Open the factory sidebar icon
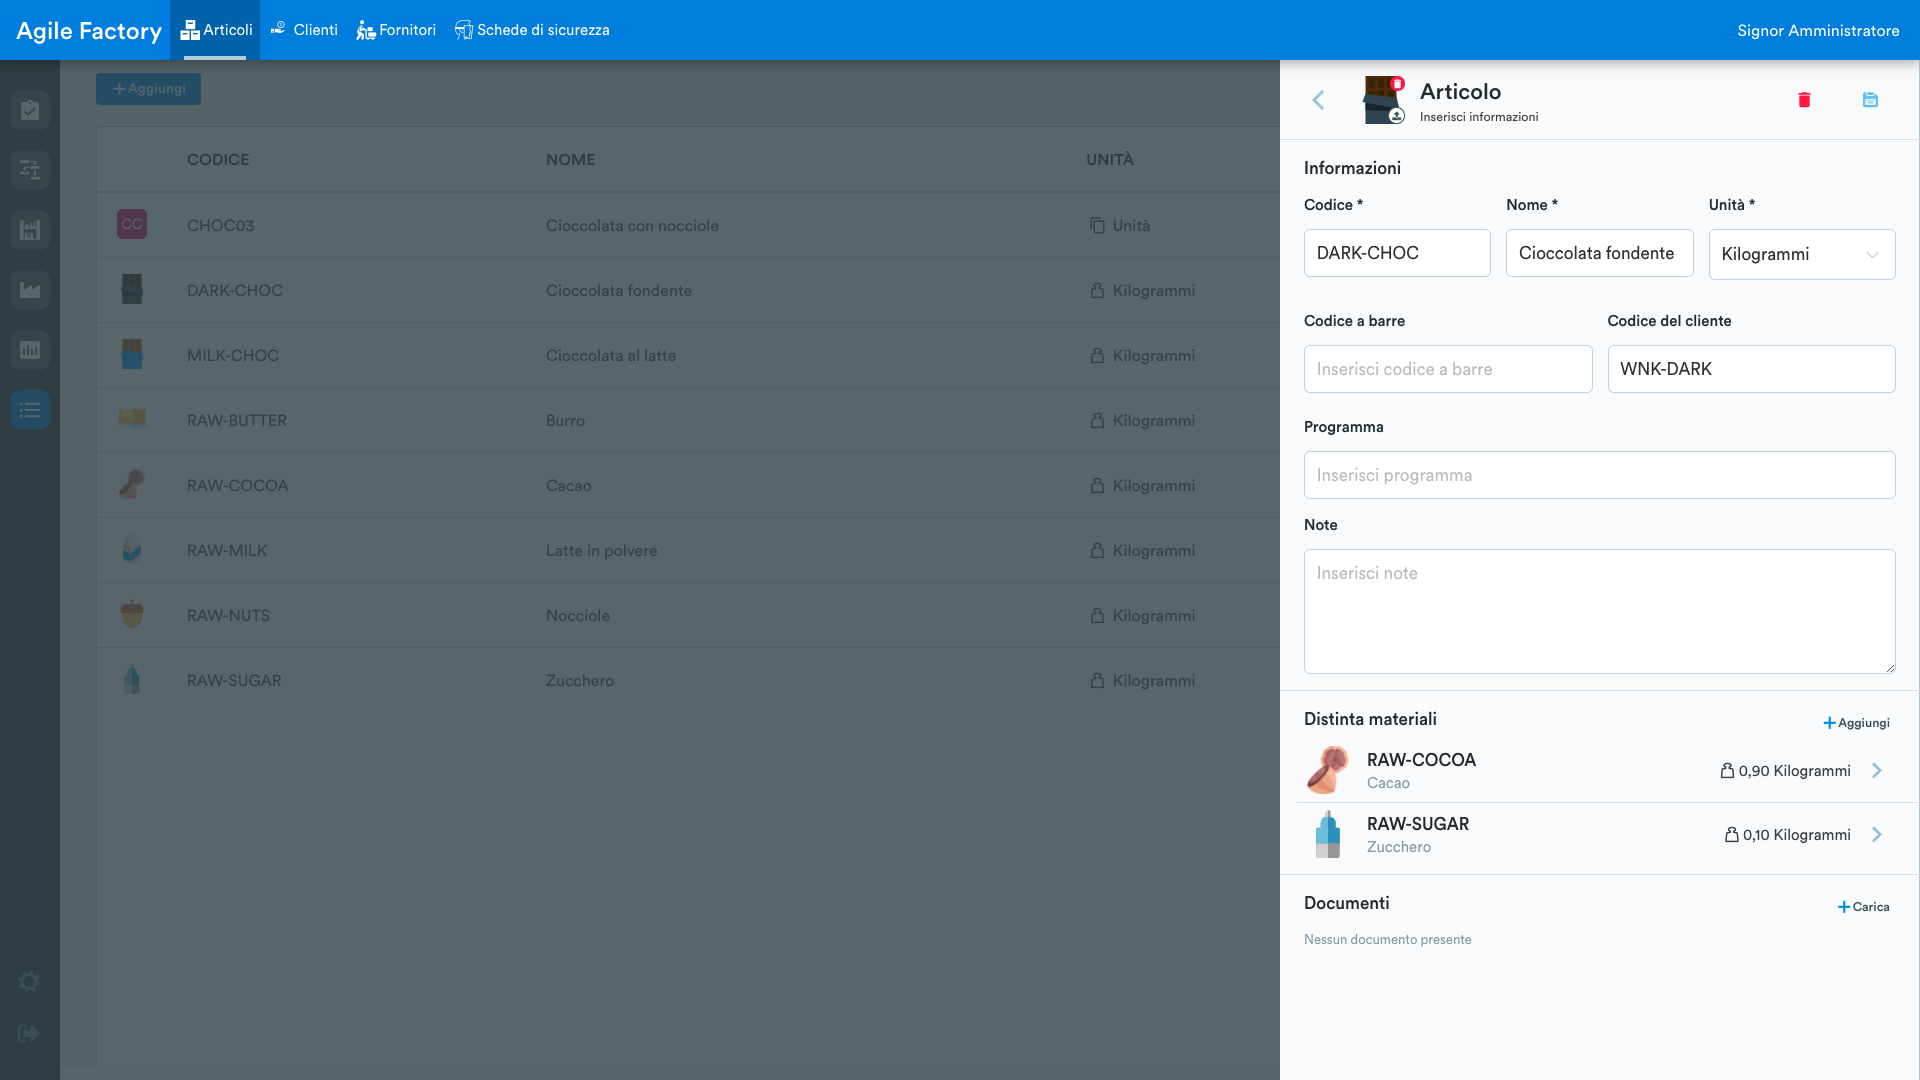1920x1080 pixels. tap(30, 230)
